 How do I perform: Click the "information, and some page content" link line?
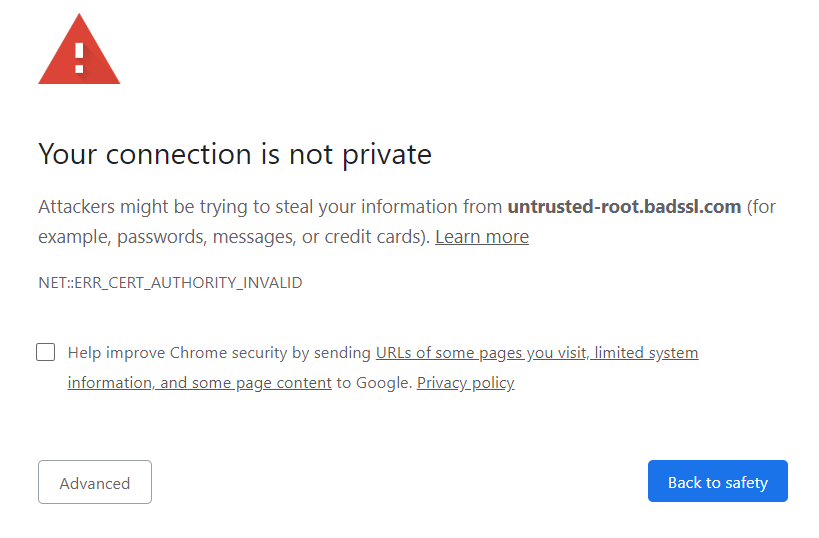pyautogui.click(x=199, y=383)
